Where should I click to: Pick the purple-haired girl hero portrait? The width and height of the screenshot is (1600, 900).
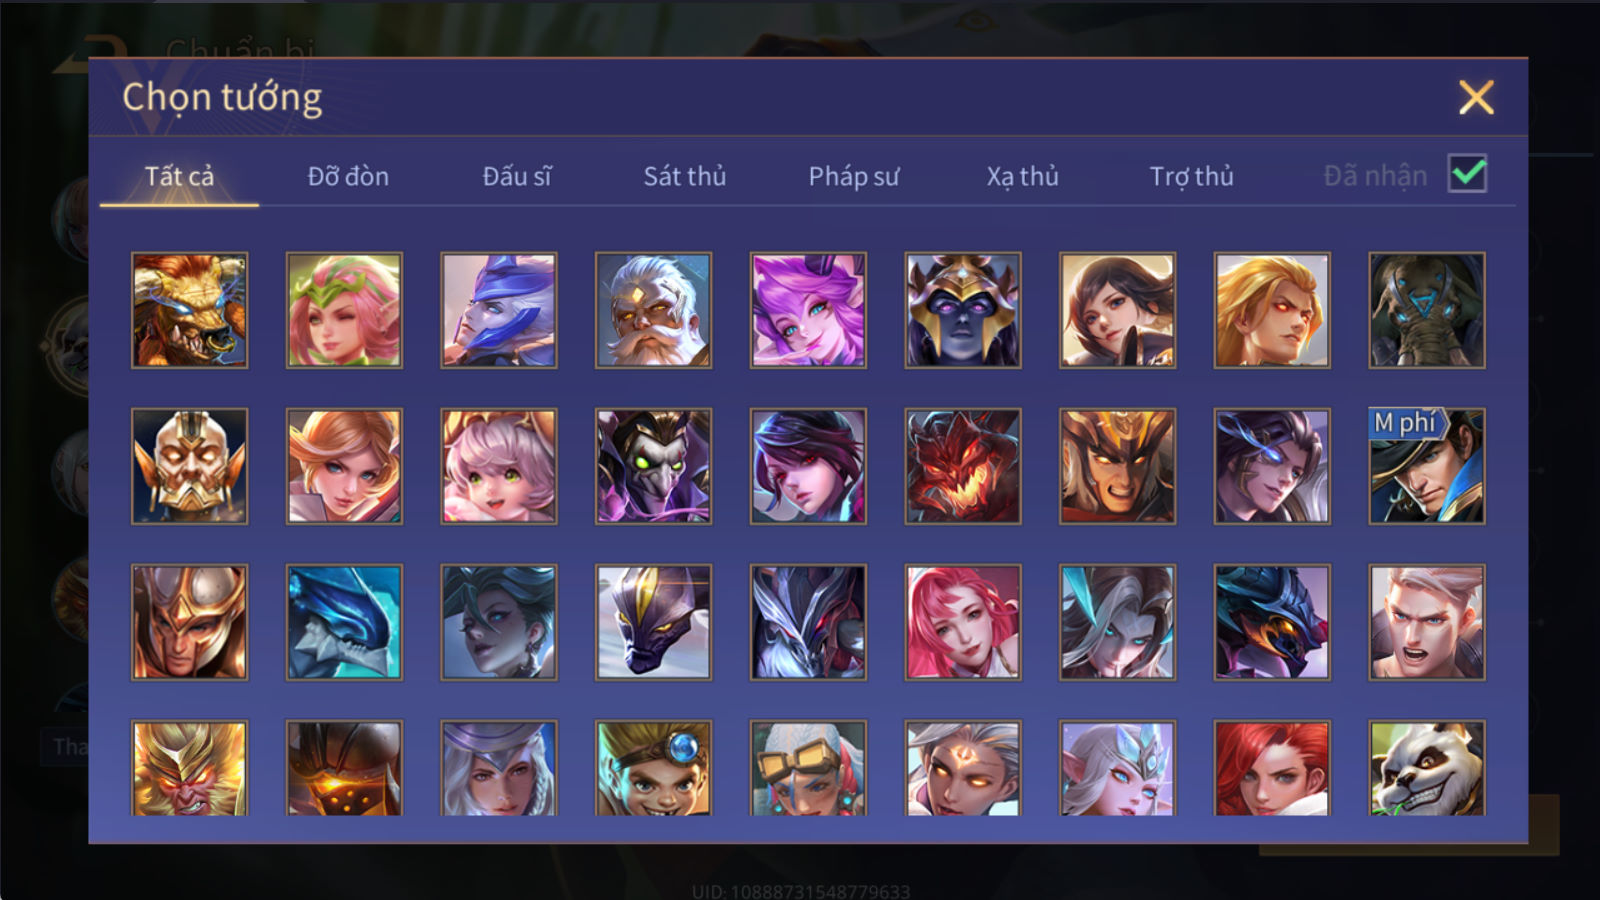808,310
